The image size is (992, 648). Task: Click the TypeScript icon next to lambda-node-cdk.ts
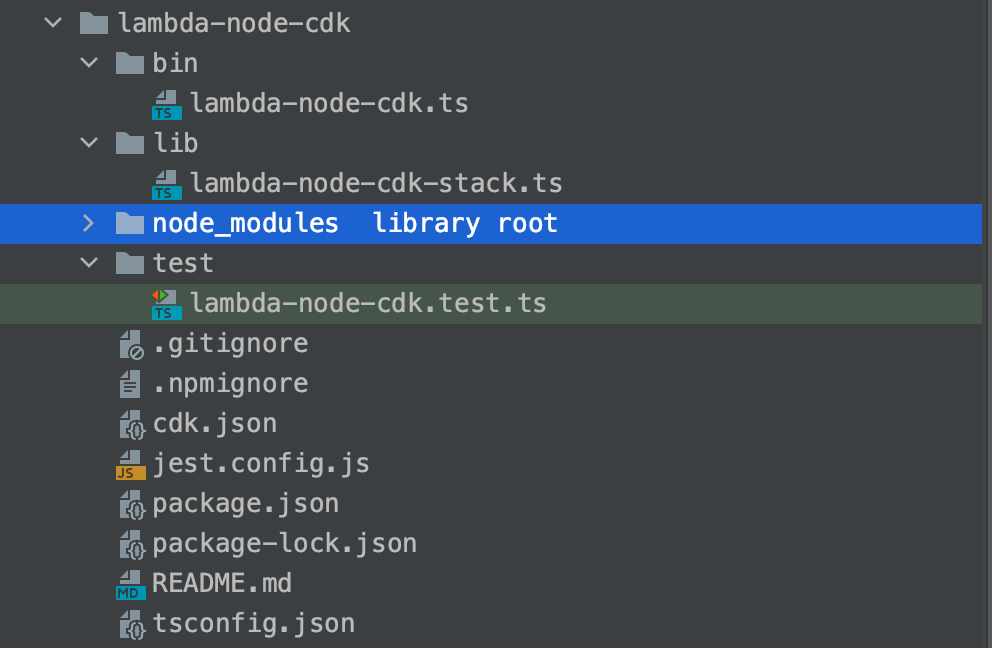(166, 103)
